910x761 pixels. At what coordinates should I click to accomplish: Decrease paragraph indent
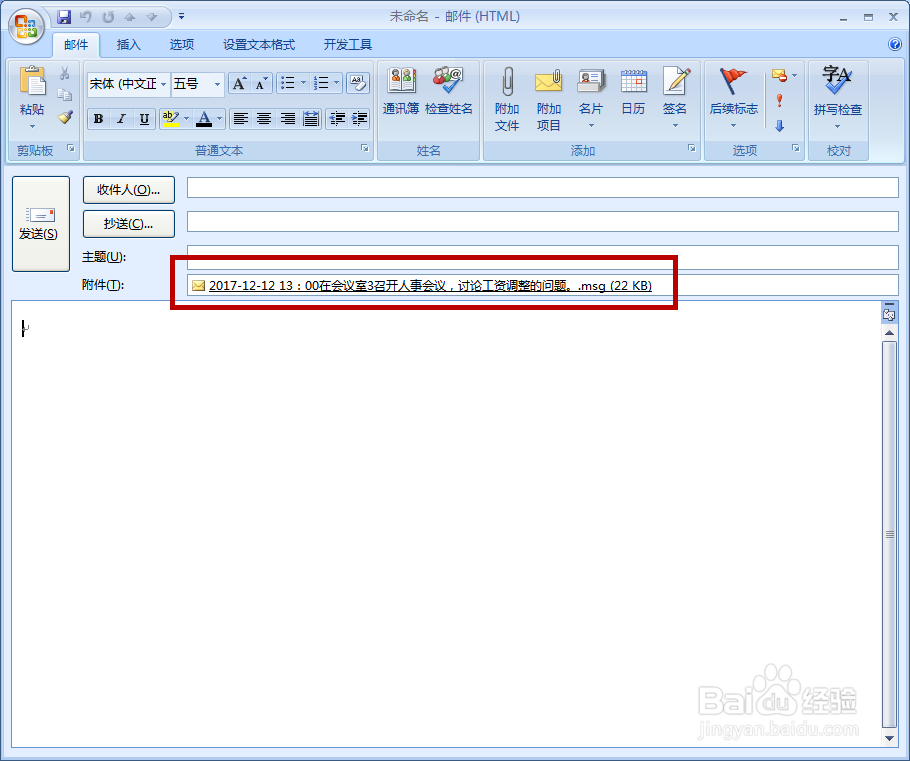click(337, 119)
